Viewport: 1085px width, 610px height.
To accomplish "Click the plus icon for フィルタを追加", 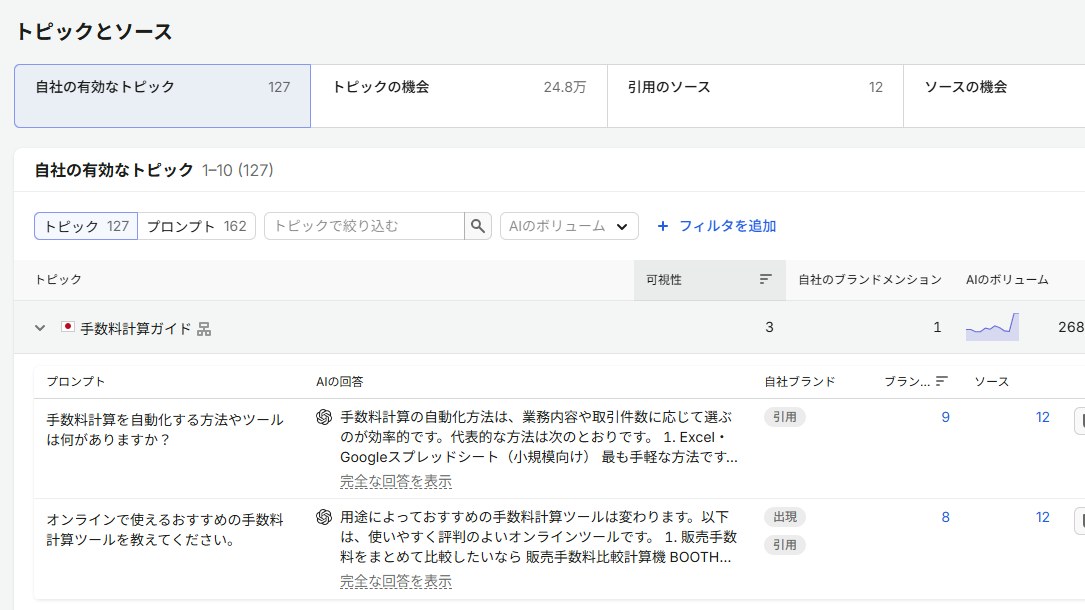I will click(662, 226).
